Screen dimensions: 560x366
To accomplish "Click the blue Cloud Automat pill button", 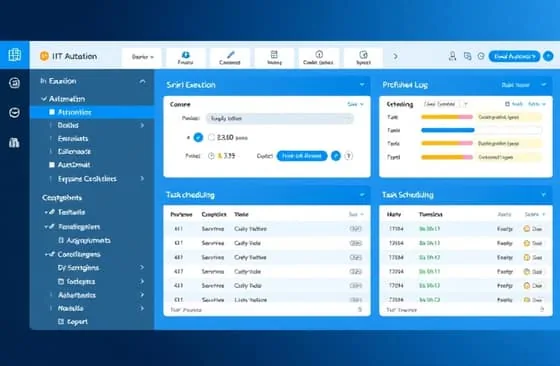I will tap(514, 56).
